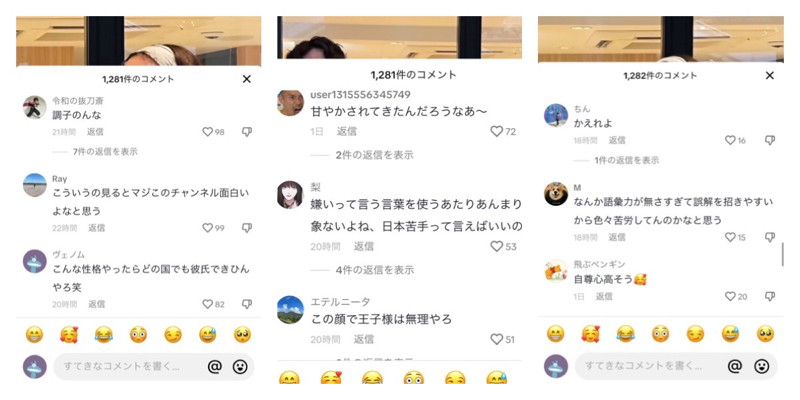Expand 7件の返信を表示 replies
The width and height of the screenshot is (800, 400).
pos(105,152)
